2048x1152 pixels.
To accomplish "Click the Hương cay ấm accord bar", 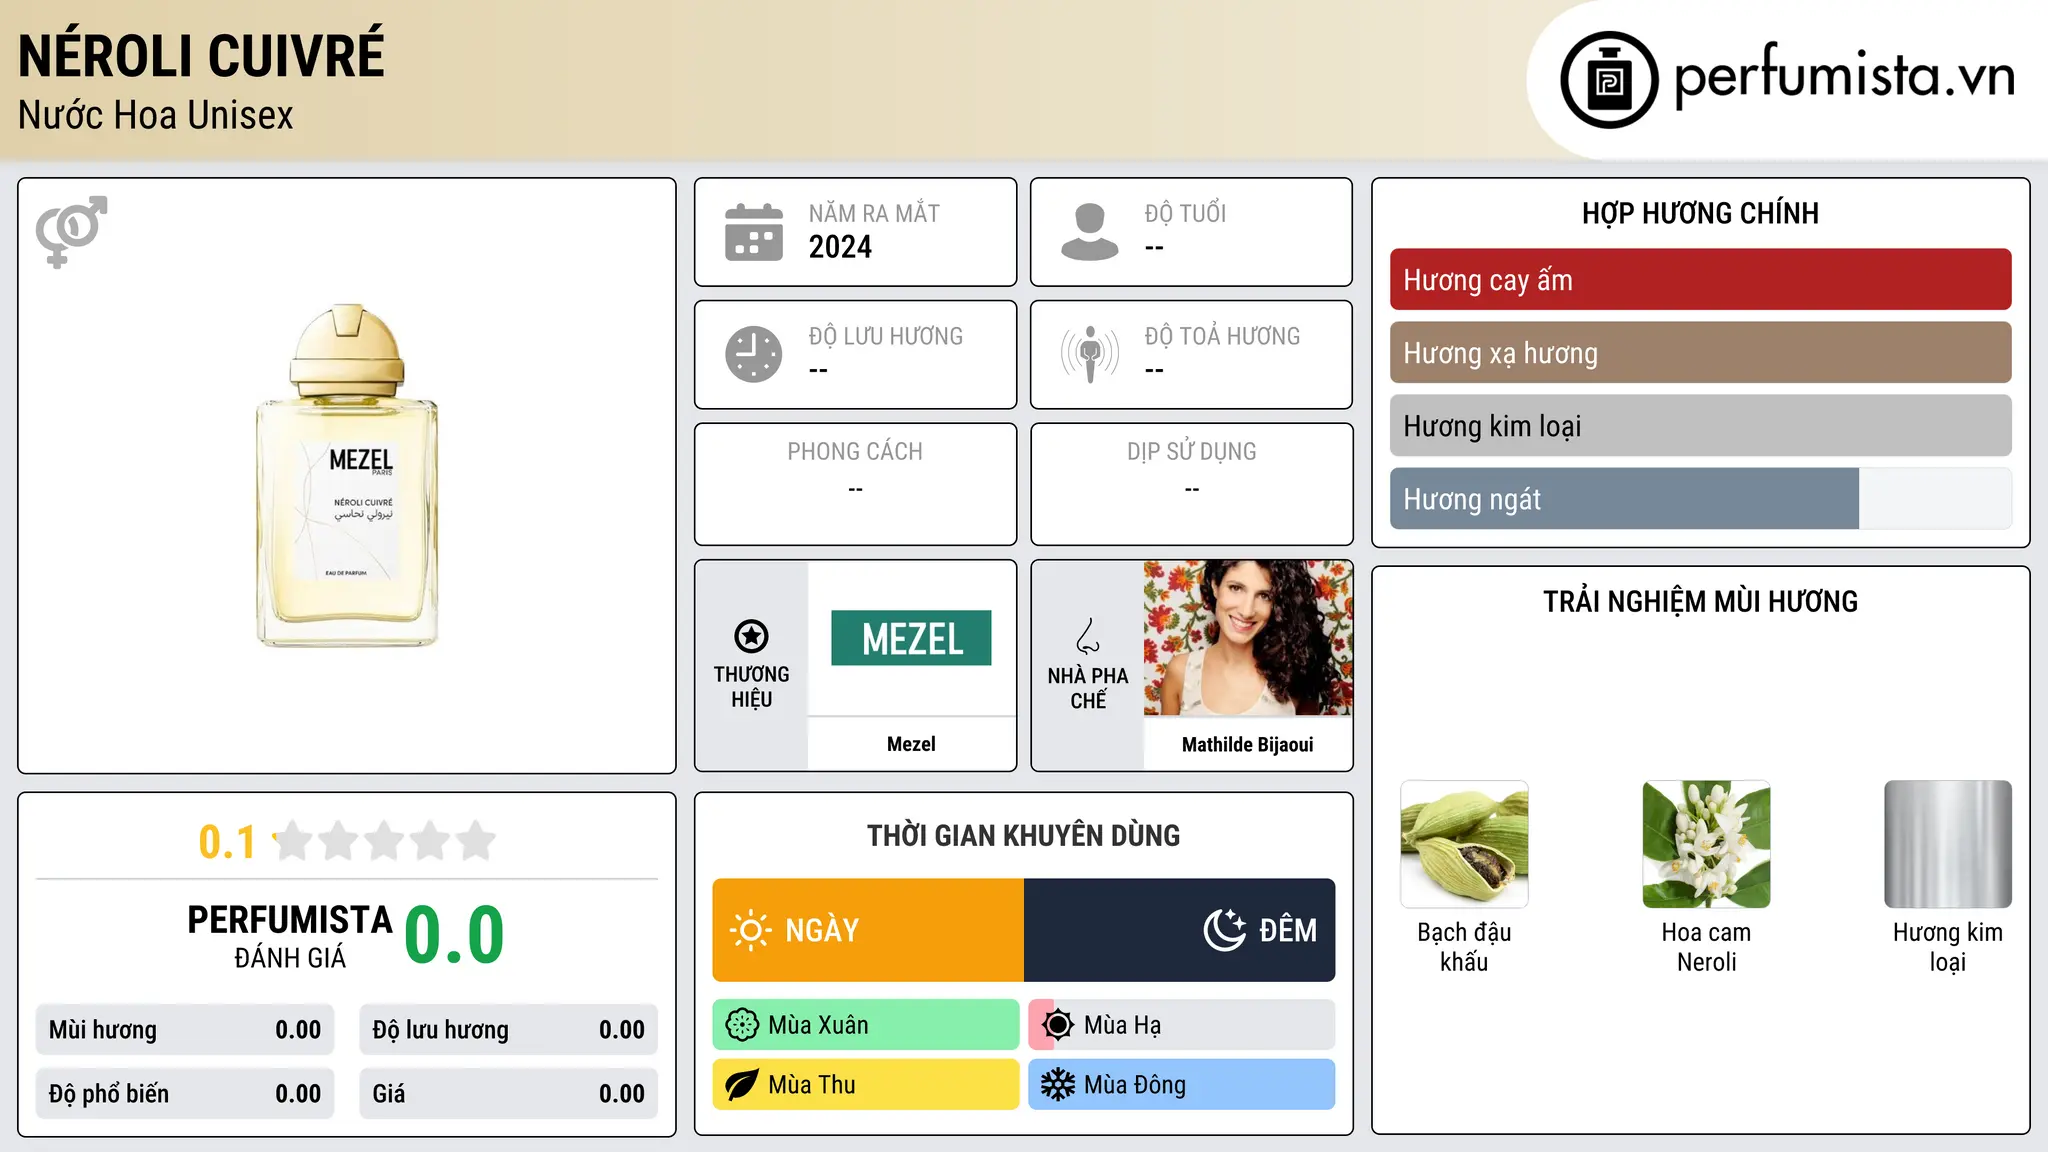I will pyautogui.click(x=1700, y=280).
